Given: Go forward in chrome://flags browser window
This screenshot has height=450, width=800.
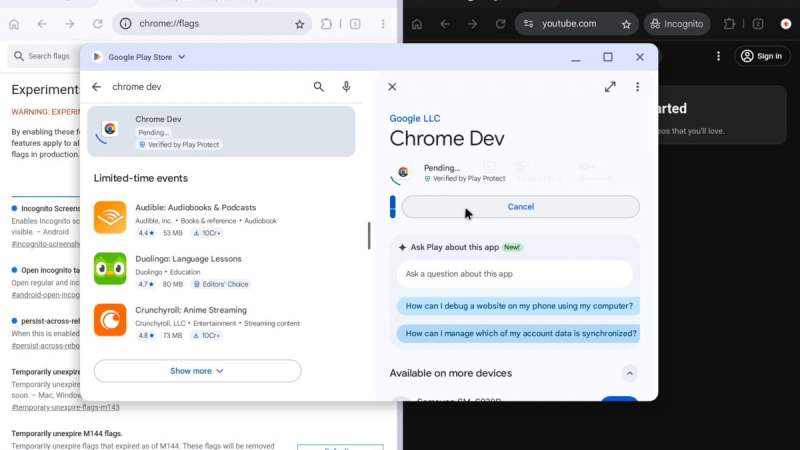Looking at the screenshot, I should pos(69,24).
